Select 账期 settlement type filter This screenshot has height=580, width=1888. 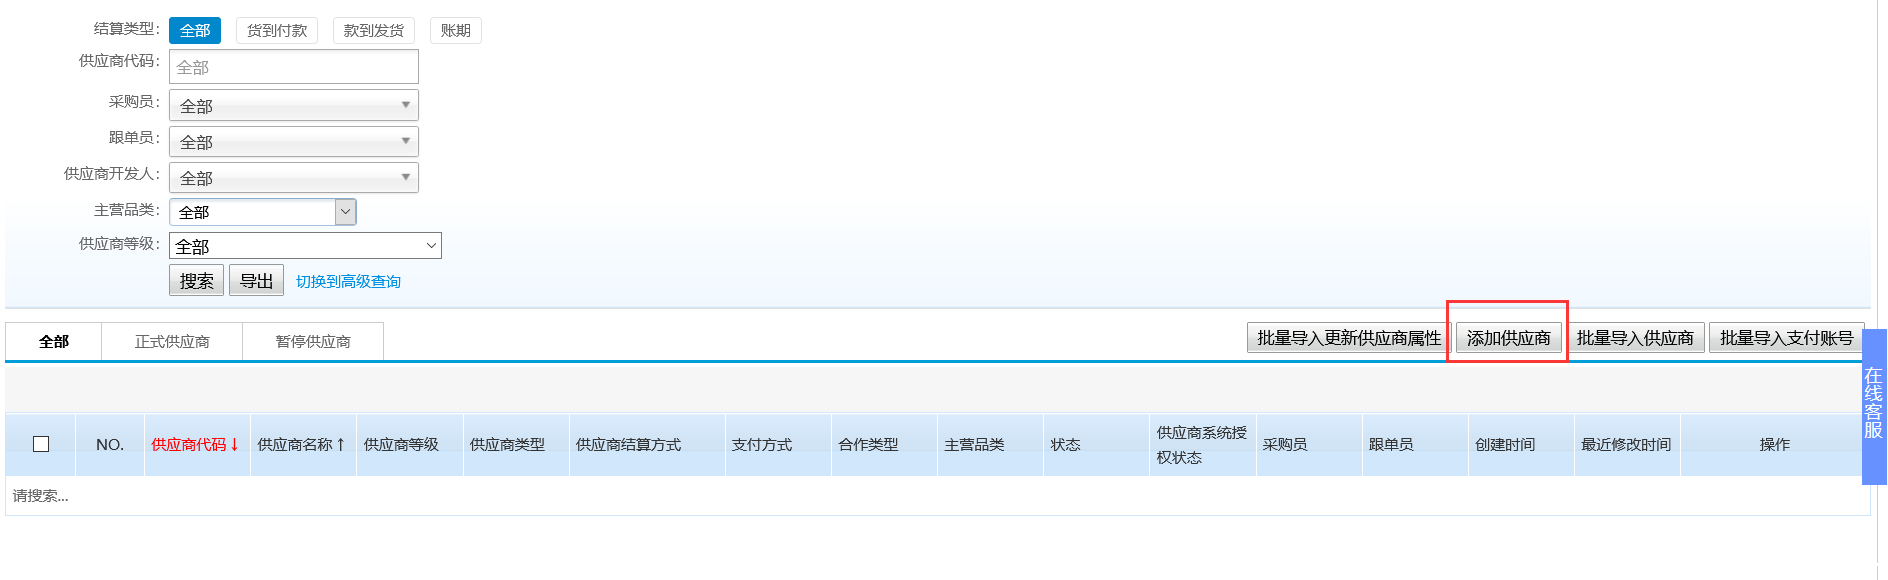click(x=455, y=31)
